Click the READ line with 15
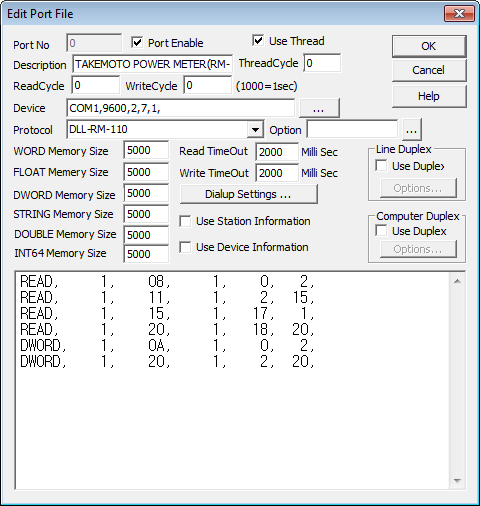This screenshot has height=506, width=480. [x=167, y=313]
